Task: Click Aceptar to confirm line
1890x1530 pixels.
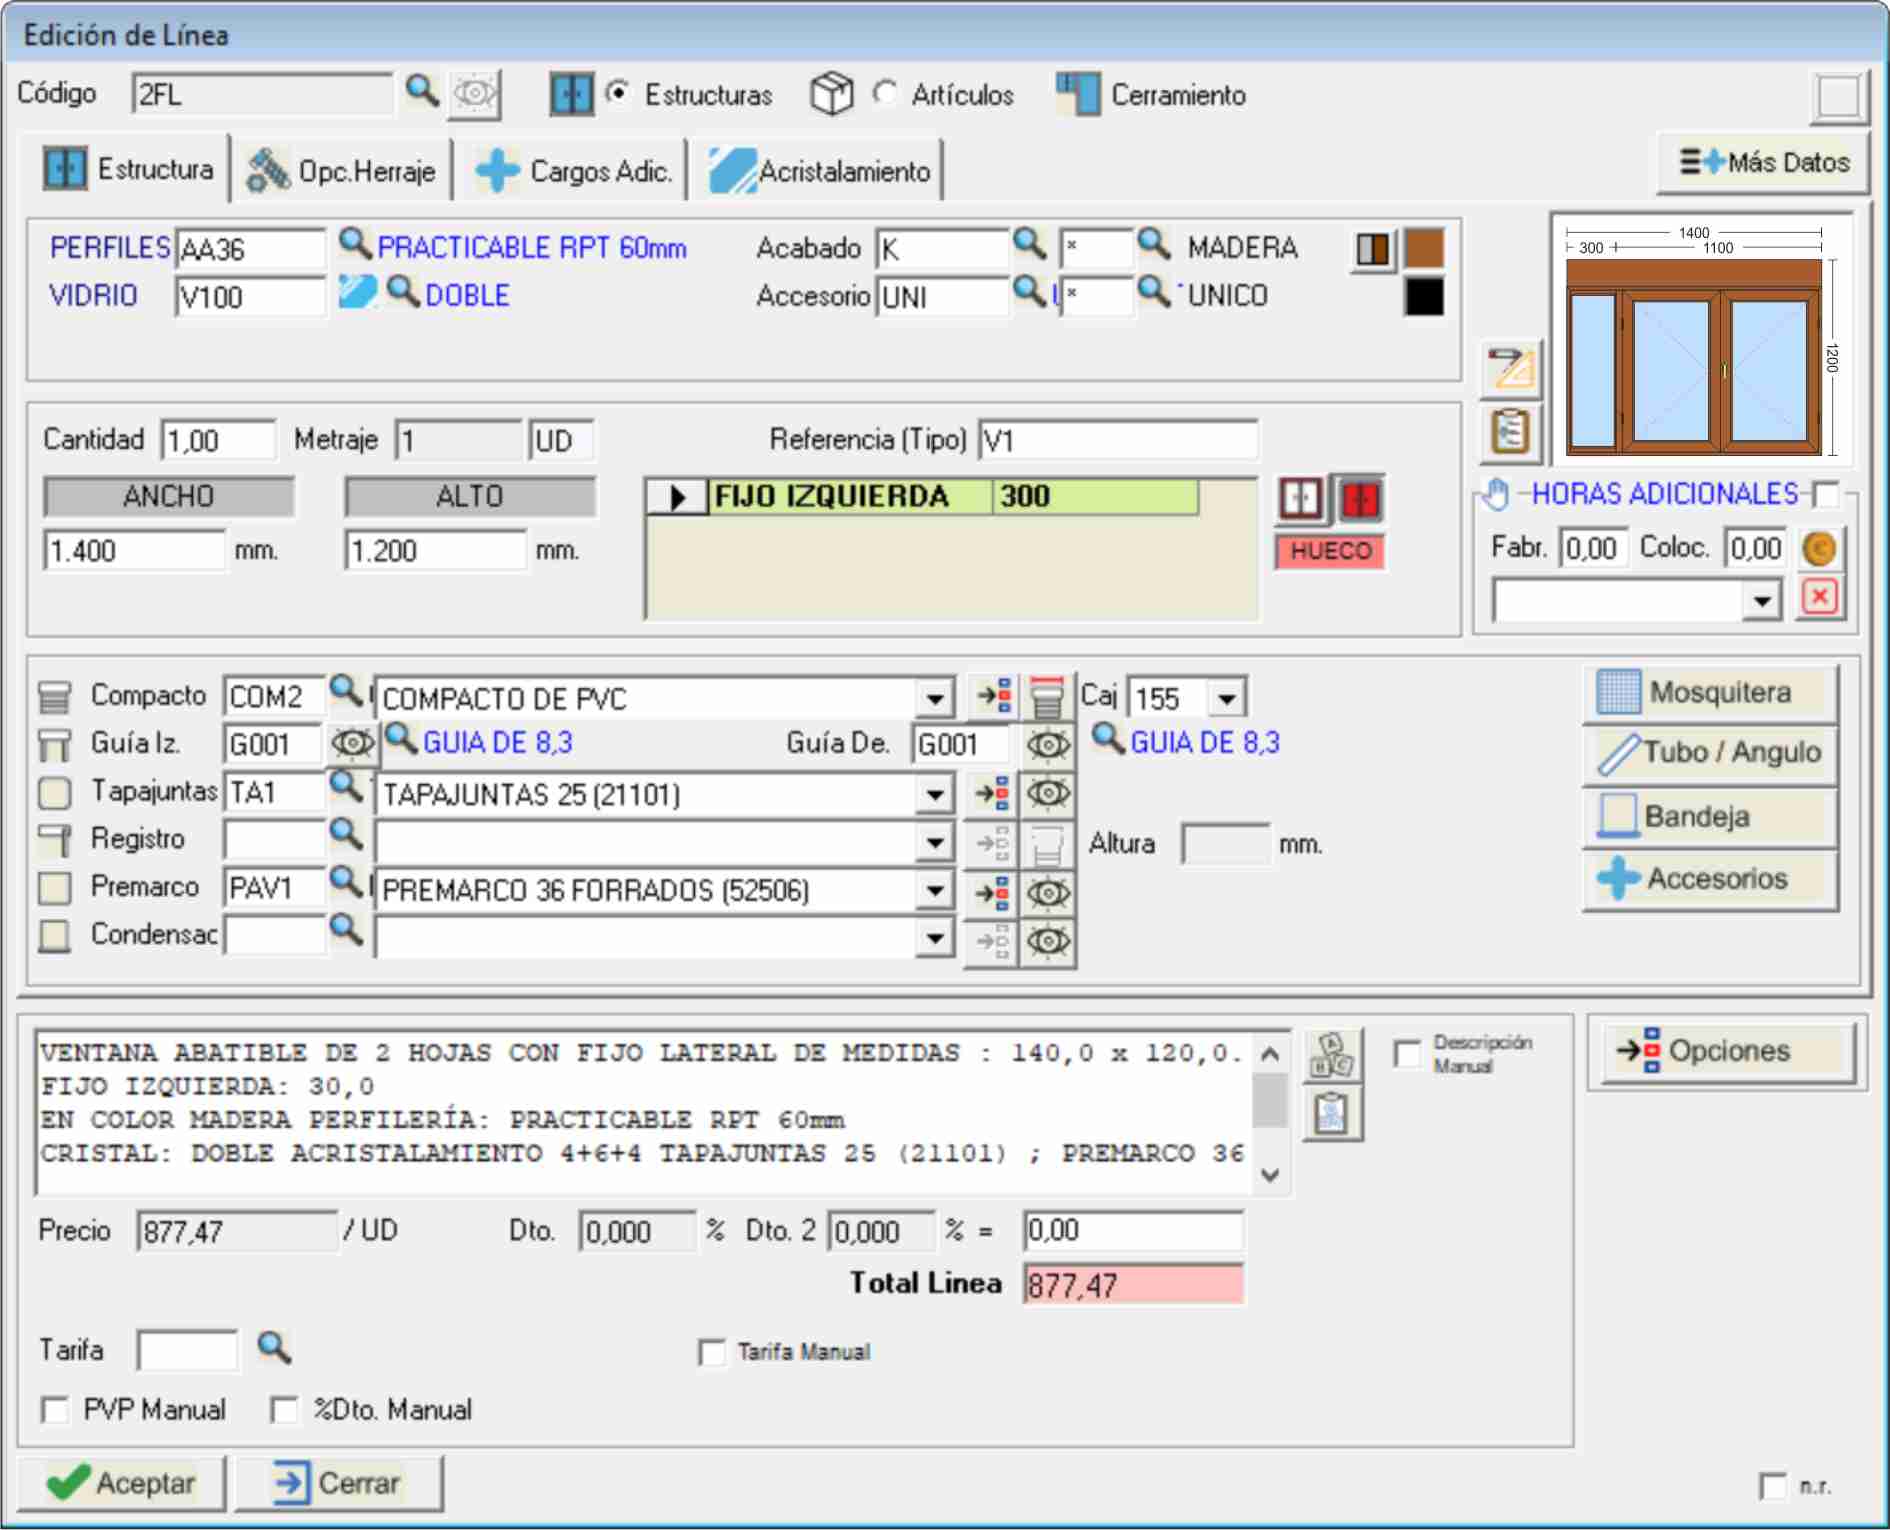Action: tap(122, 1482)
